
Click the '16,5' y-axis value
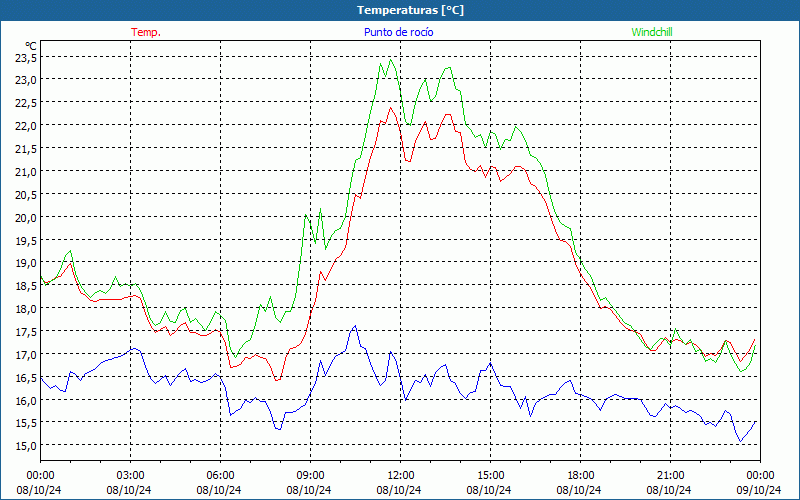[26, 378]
